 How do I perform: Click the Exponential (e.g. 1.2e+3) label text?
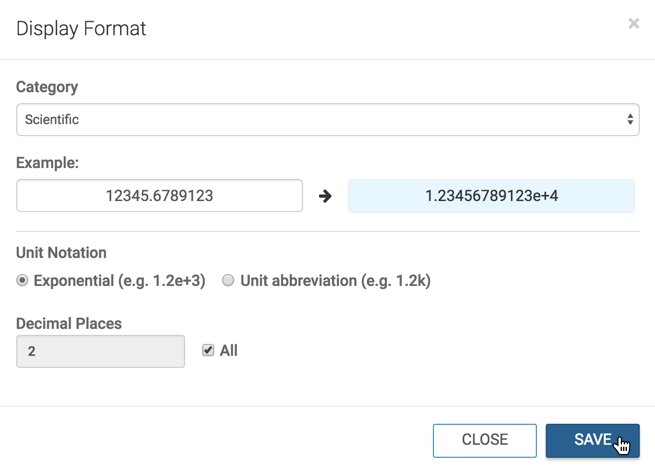119,281
